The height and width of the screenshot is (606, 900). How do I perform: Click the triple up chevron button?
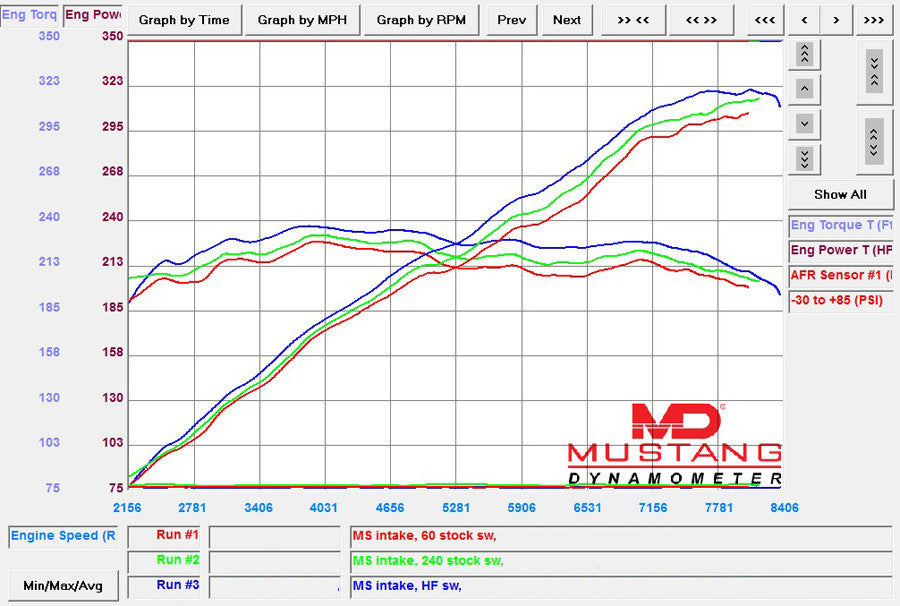804,54
